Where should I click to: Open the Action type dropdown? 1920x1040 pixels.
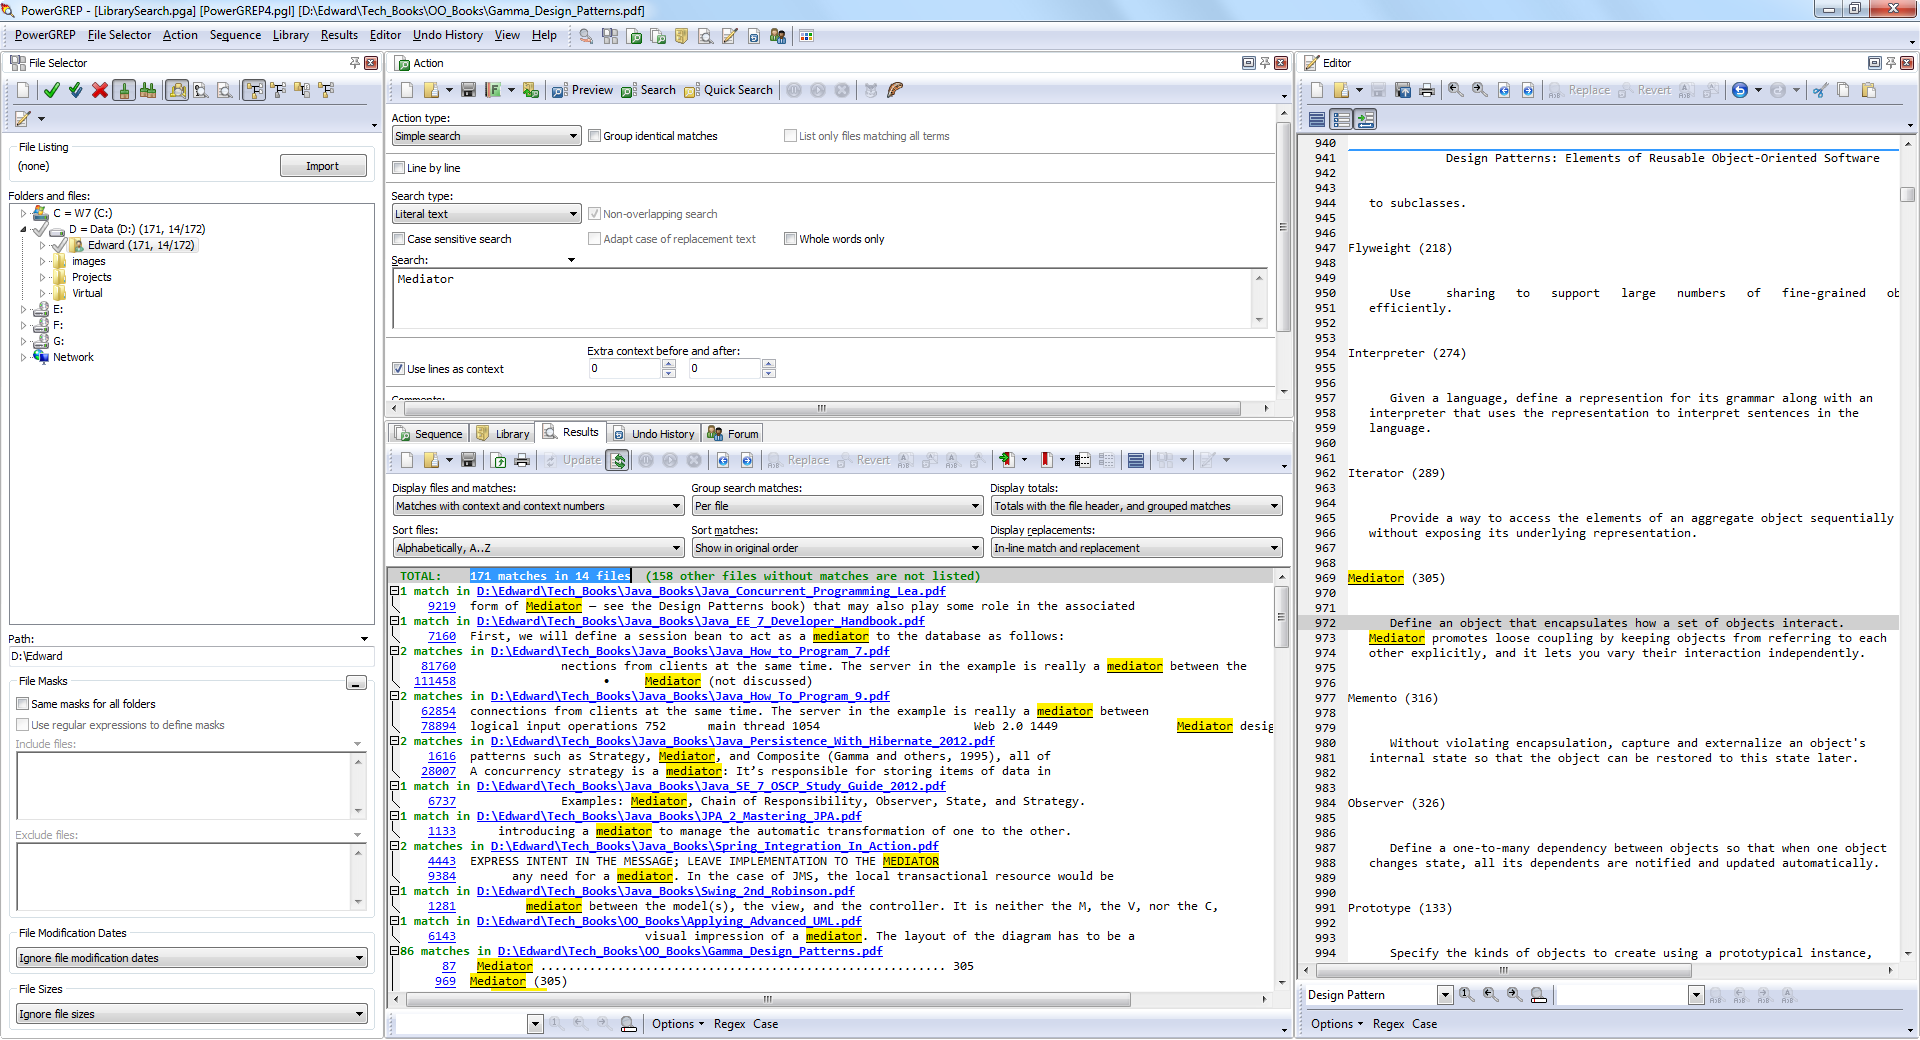[486, 136]
